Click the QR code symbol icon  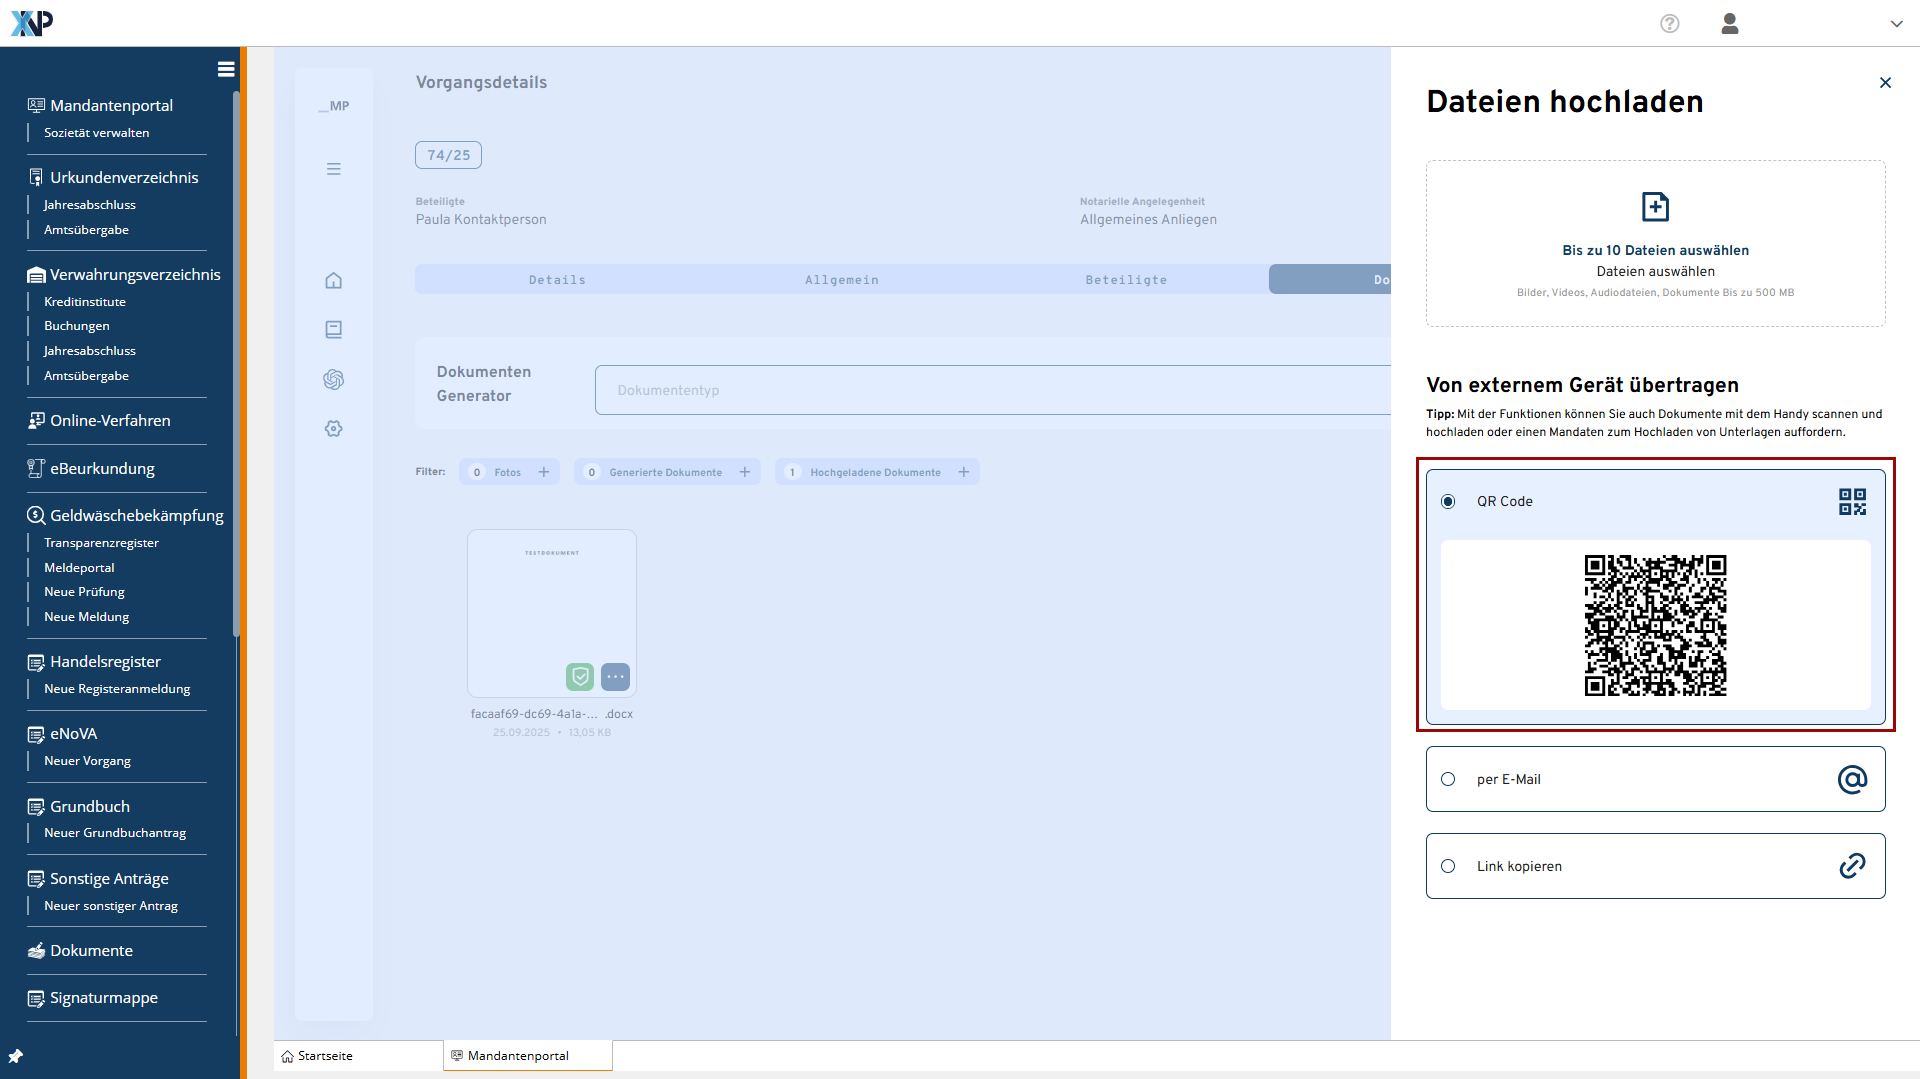tap(1852, 502)
